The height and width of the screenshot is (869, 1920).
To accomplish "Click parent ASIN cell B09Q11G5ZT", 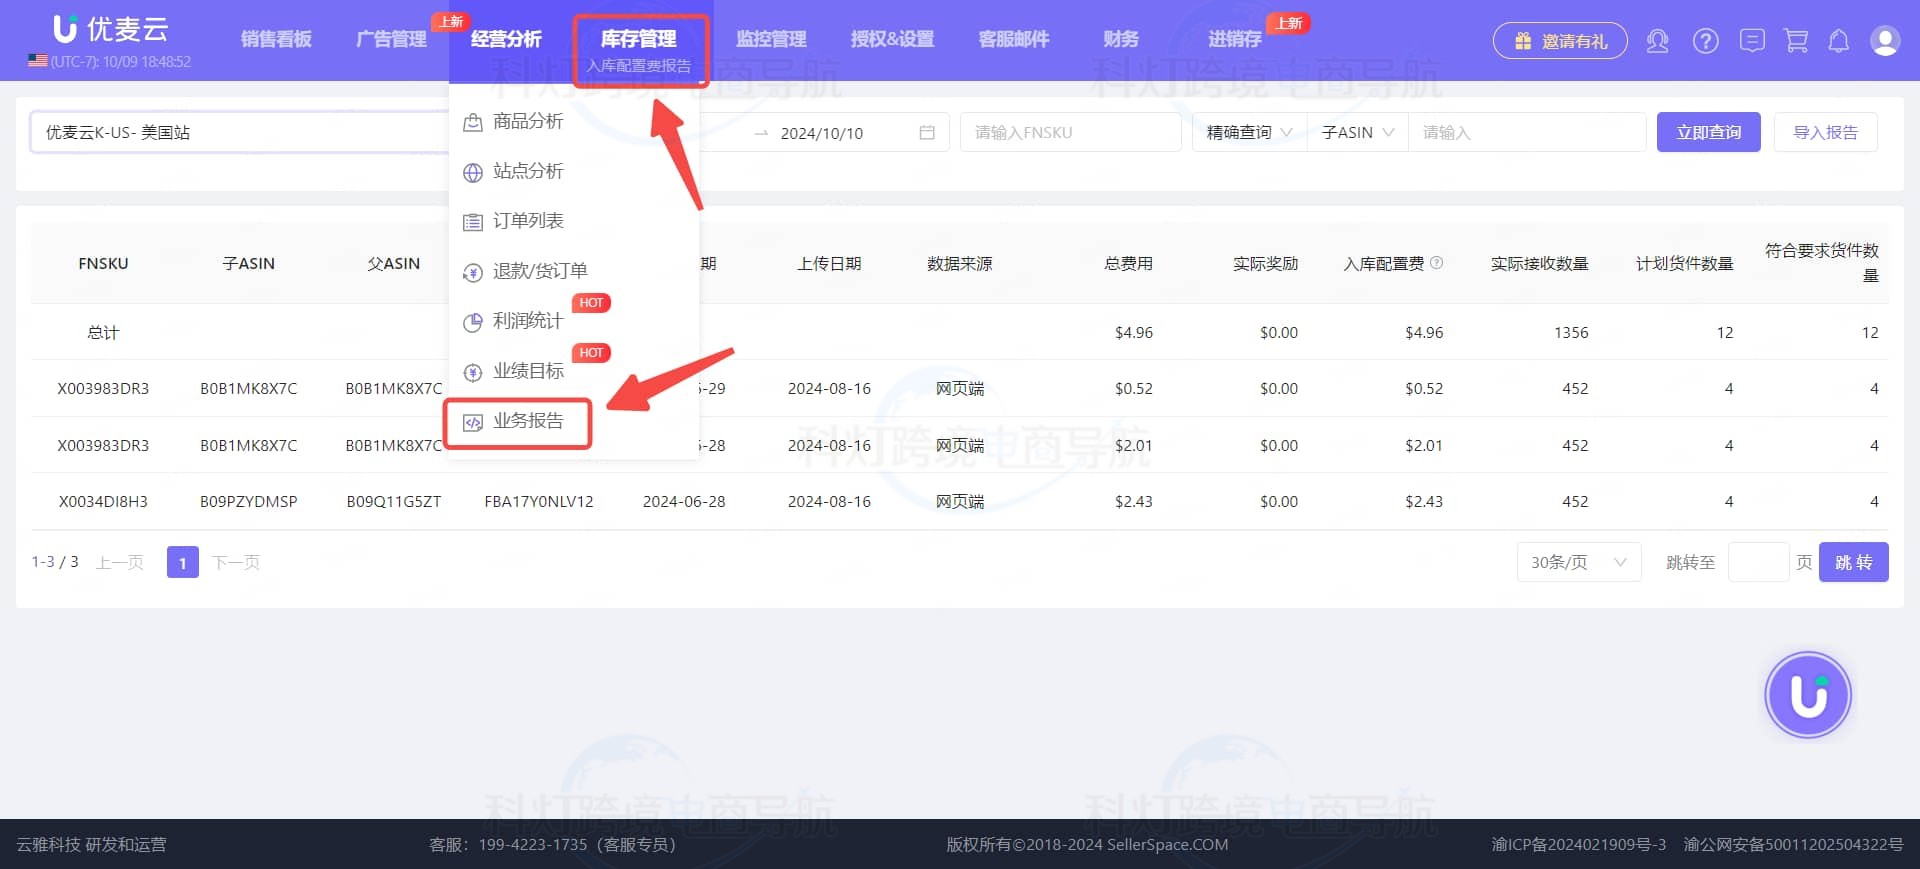I will [393, 501].
